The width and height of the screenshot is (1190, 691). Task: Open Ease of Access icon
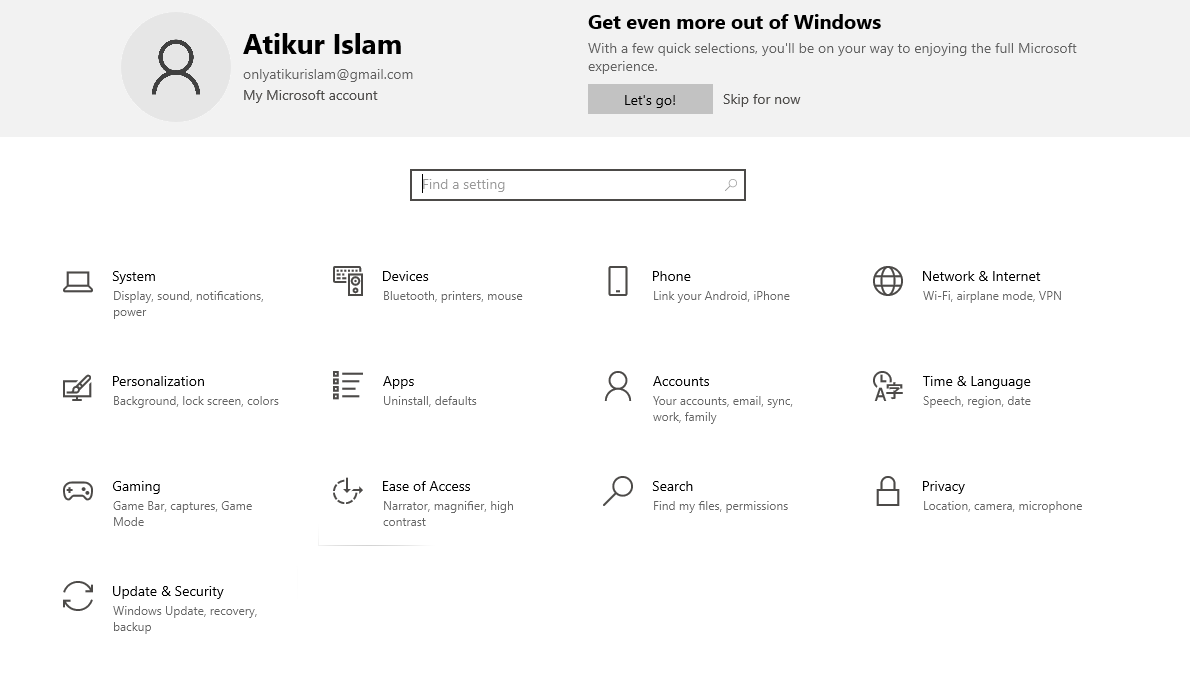tap(347, 492)
